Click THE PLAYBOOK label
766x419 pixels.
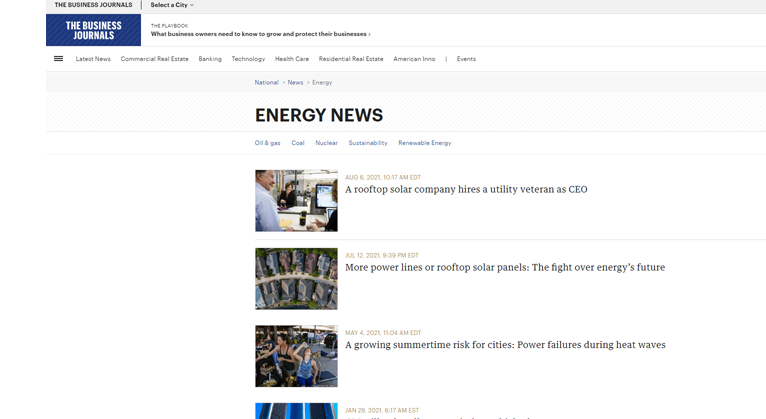click(169, 26)
